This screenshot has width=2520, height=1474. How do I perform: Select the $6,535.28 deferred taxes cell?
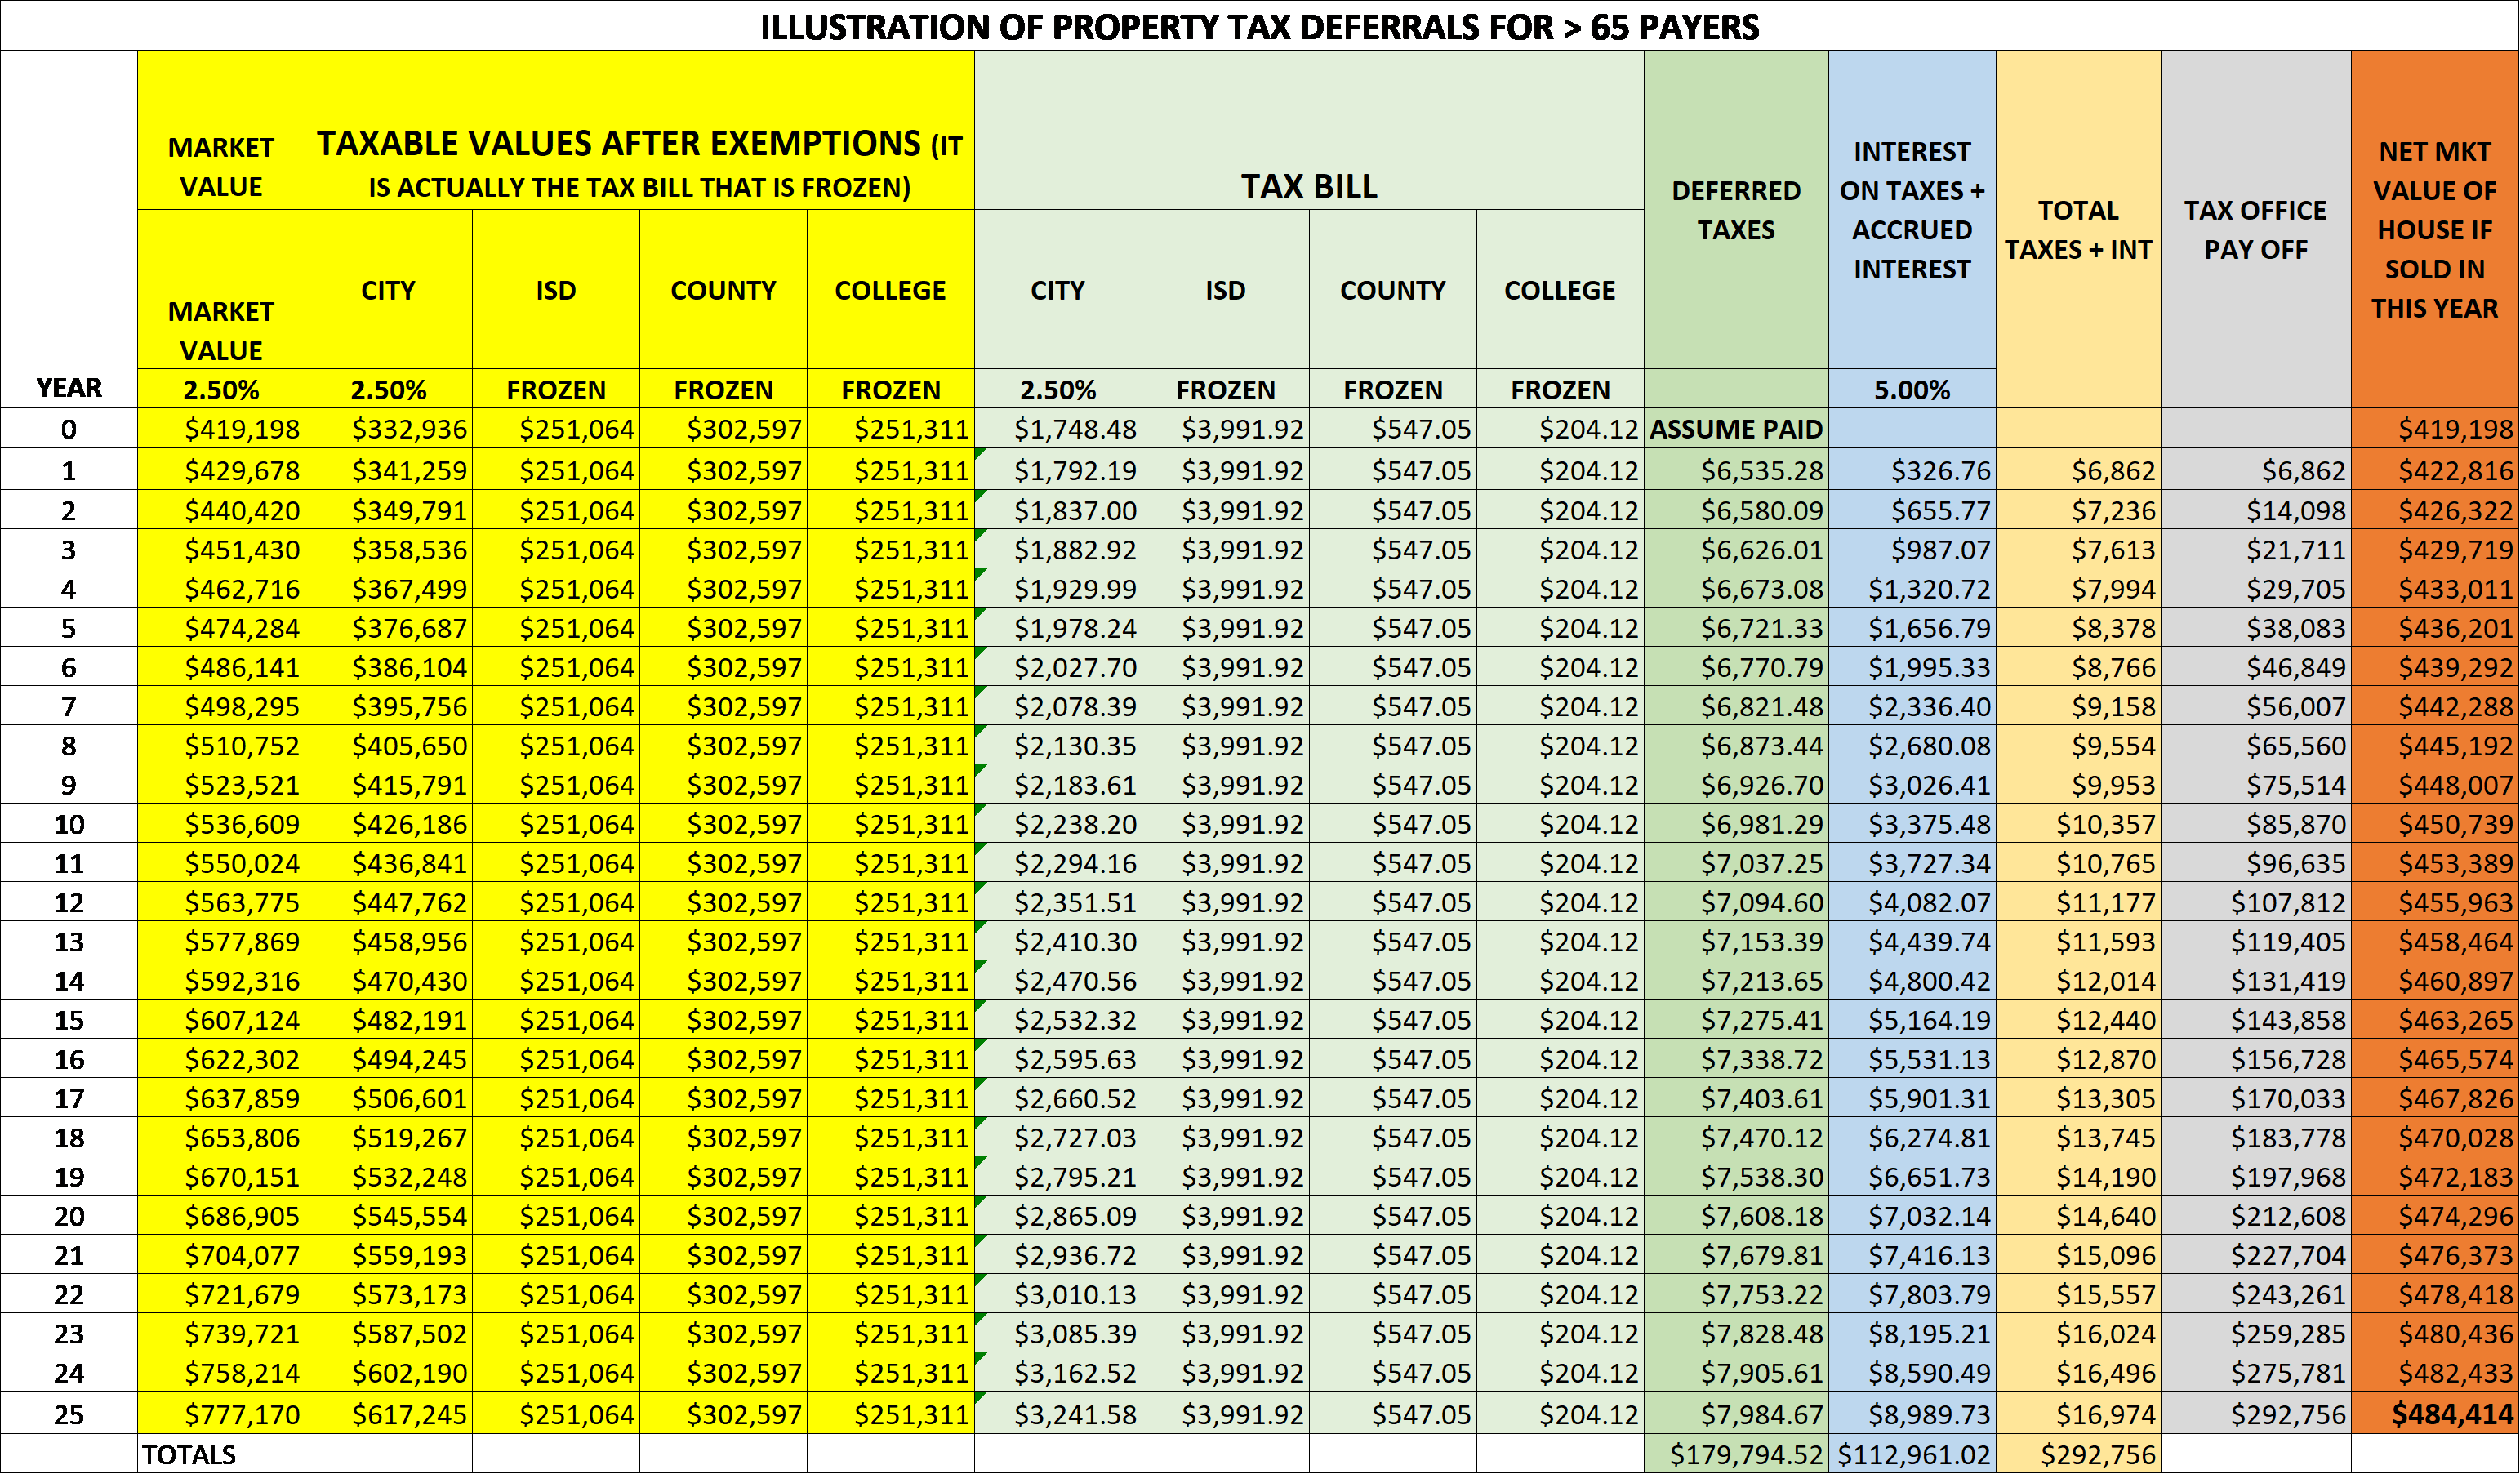click(x=1761, y=470)
